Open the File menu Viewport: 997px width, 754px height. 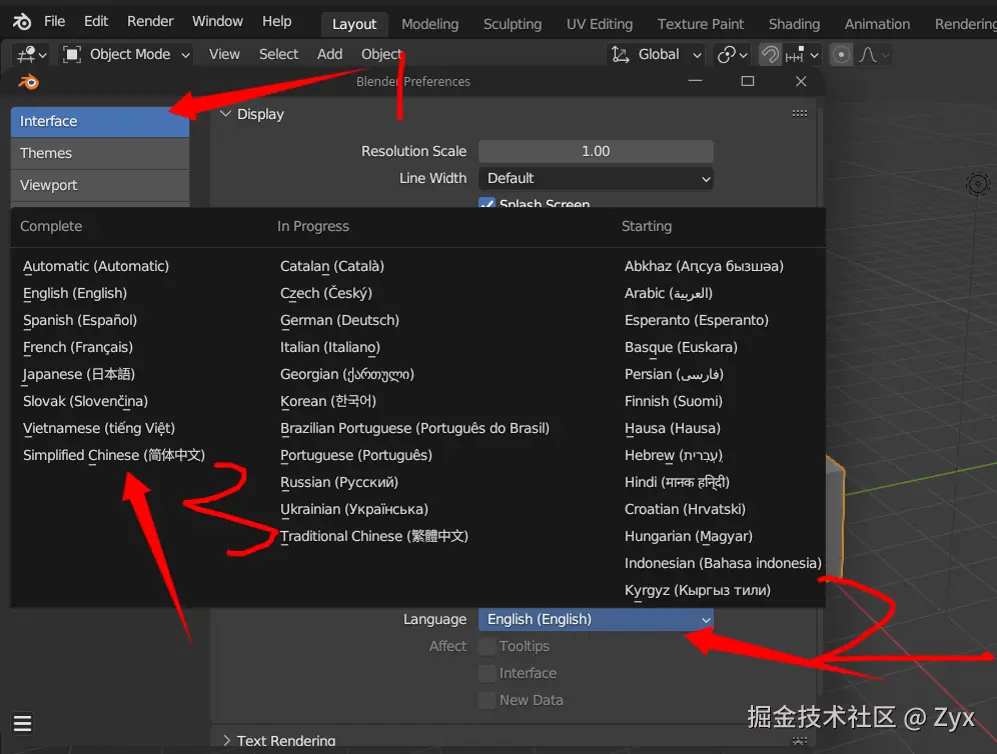point(54,22)
